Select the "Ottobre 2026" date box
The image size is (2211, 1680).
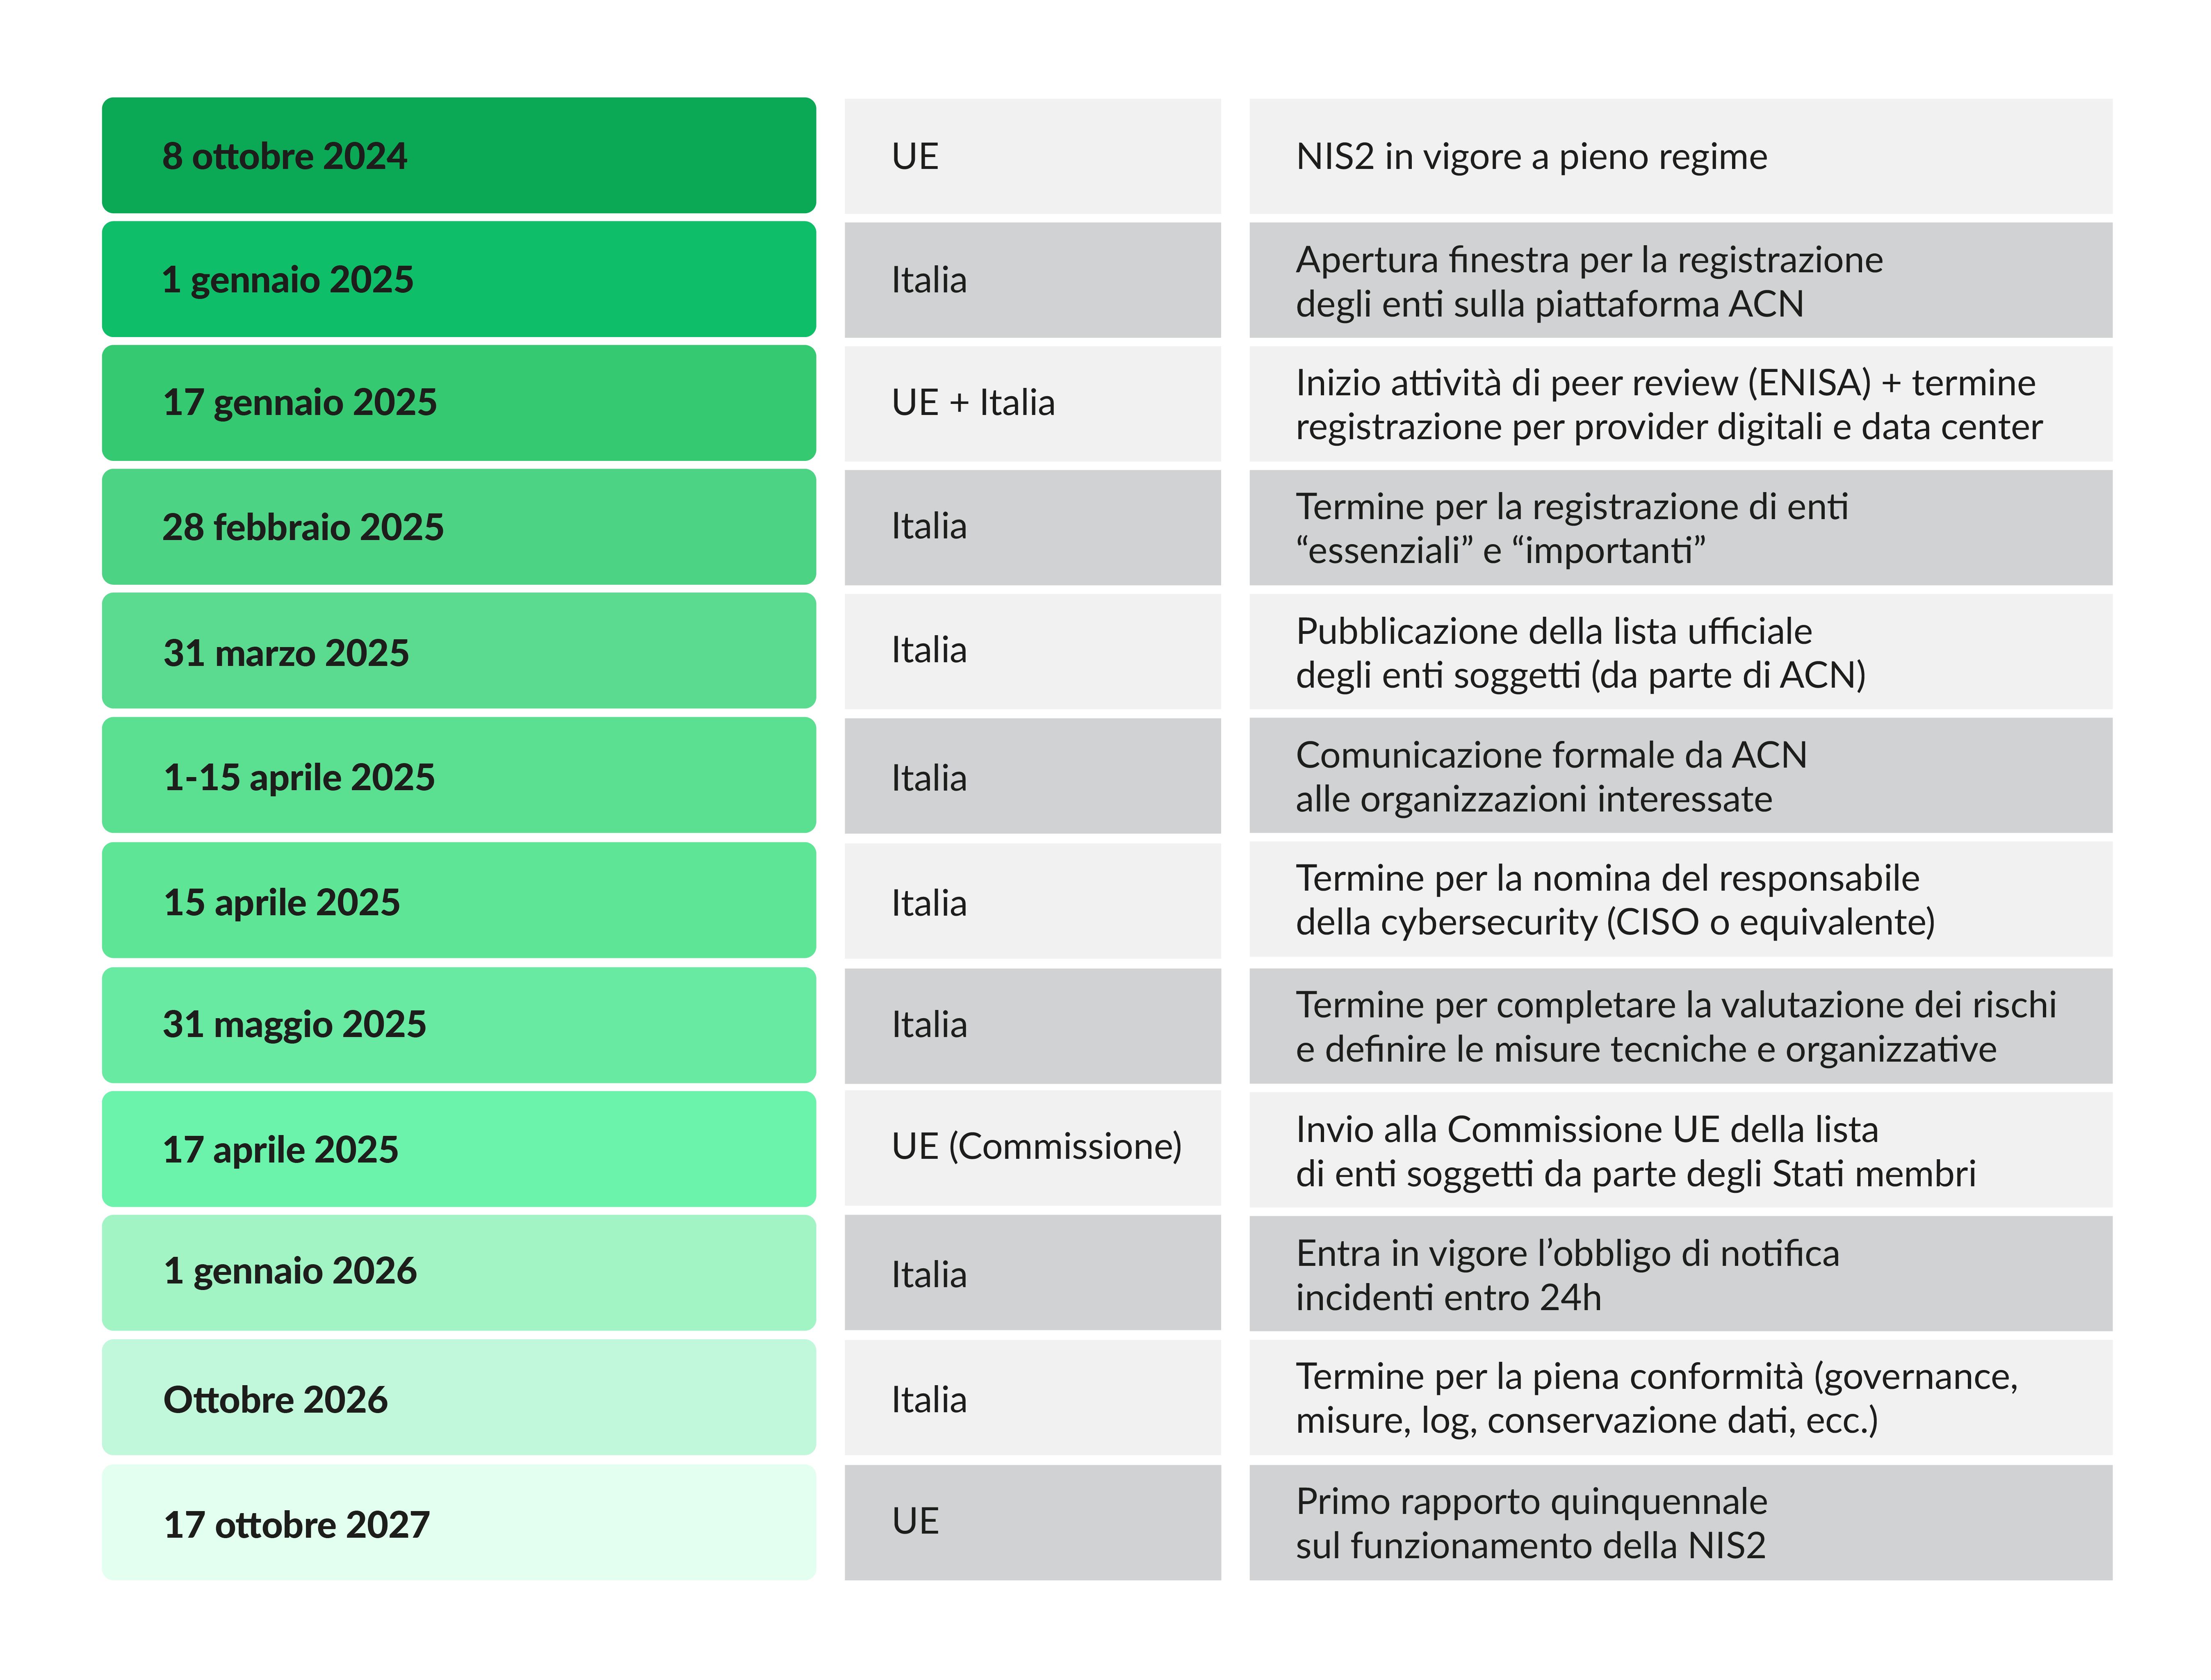458,1398
